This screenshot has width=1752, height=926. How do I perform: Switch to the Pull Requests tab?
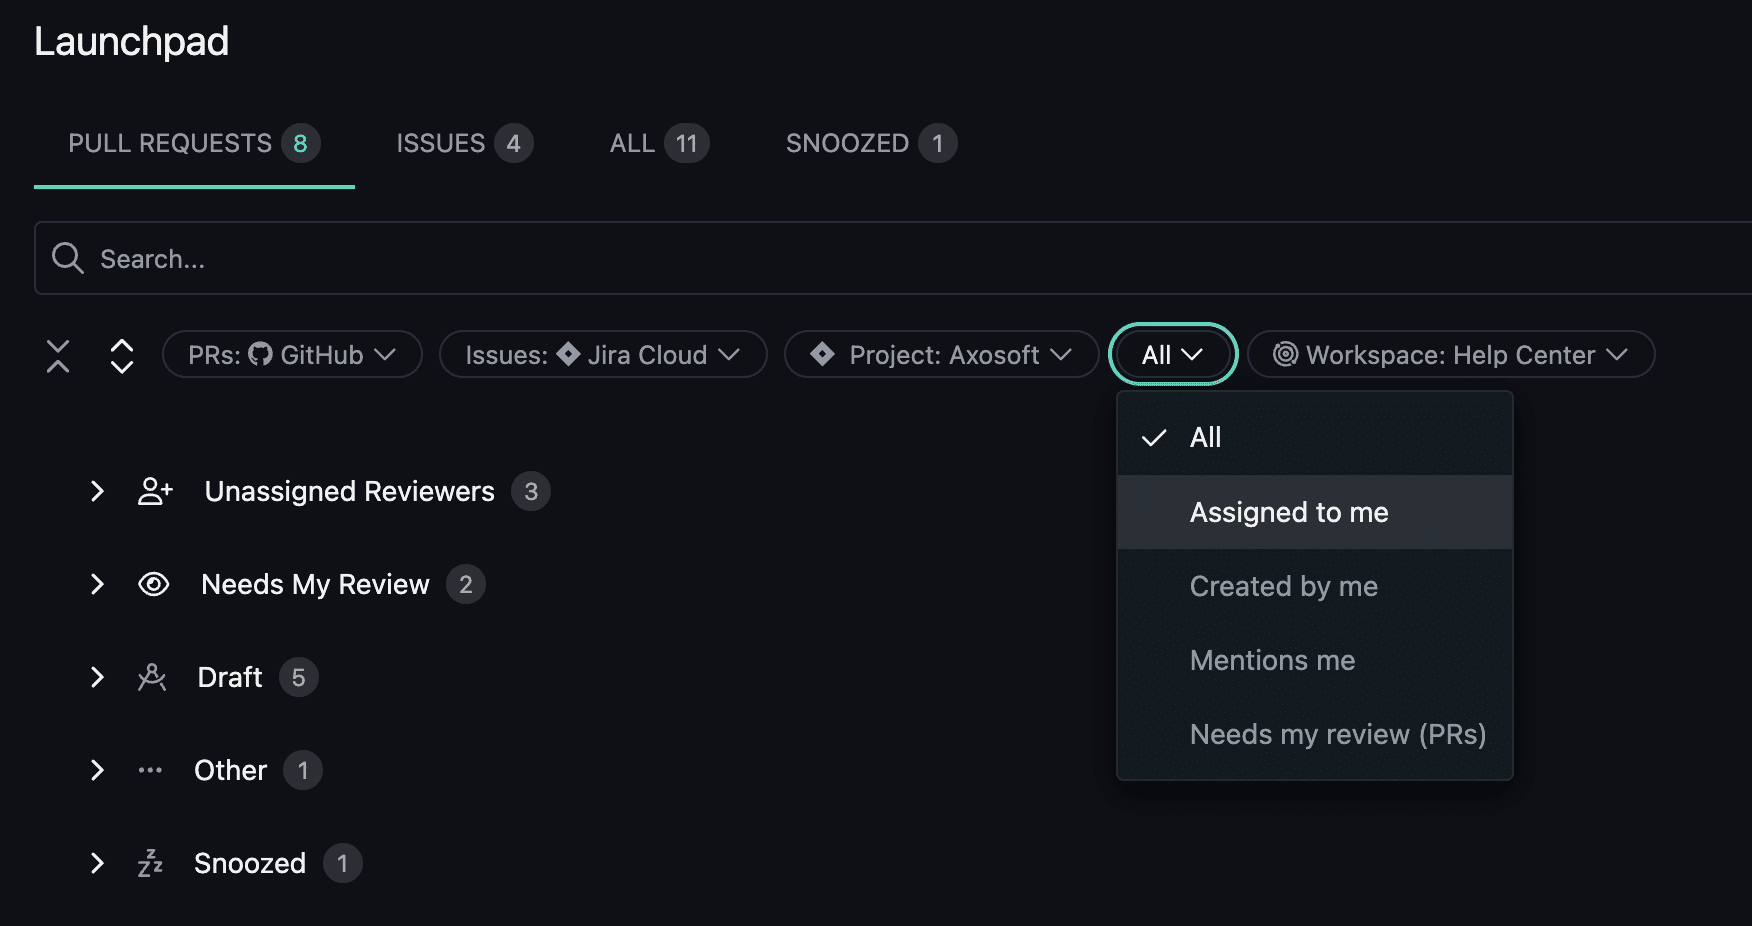[194, 144]
